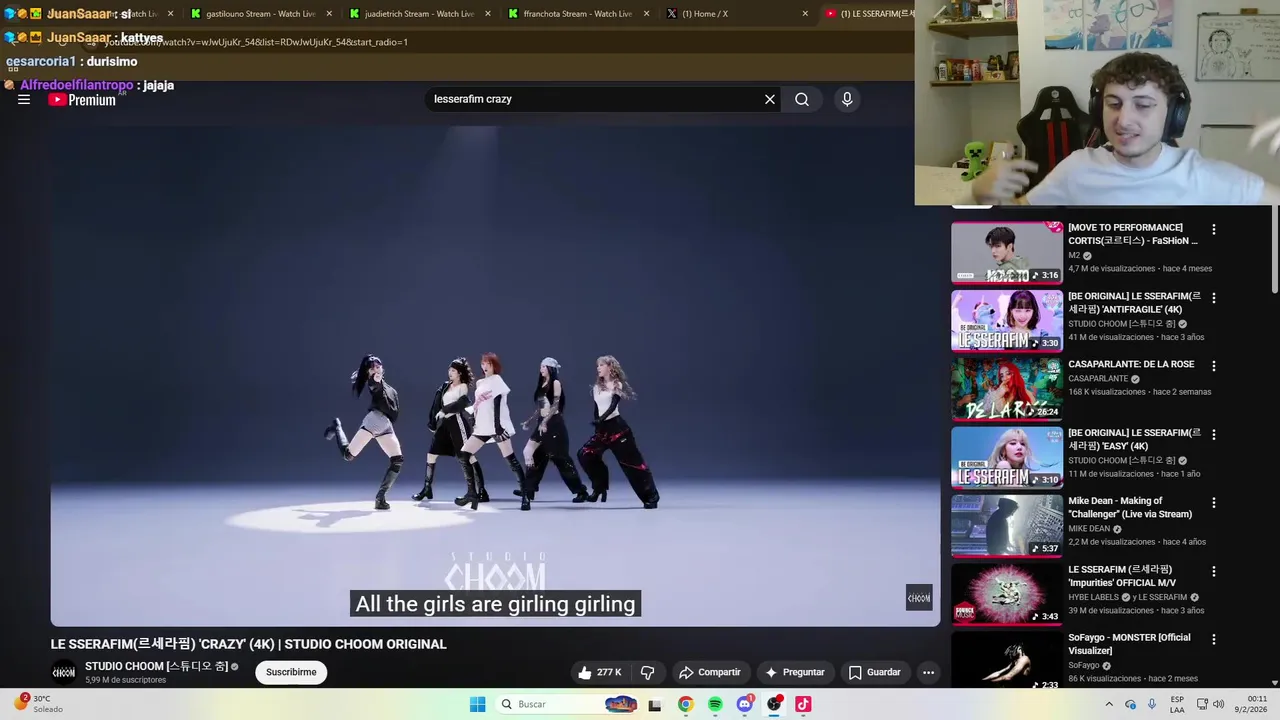Click the video player area
This screenshot has height=720, width=1280.
[x=495, y=375]
